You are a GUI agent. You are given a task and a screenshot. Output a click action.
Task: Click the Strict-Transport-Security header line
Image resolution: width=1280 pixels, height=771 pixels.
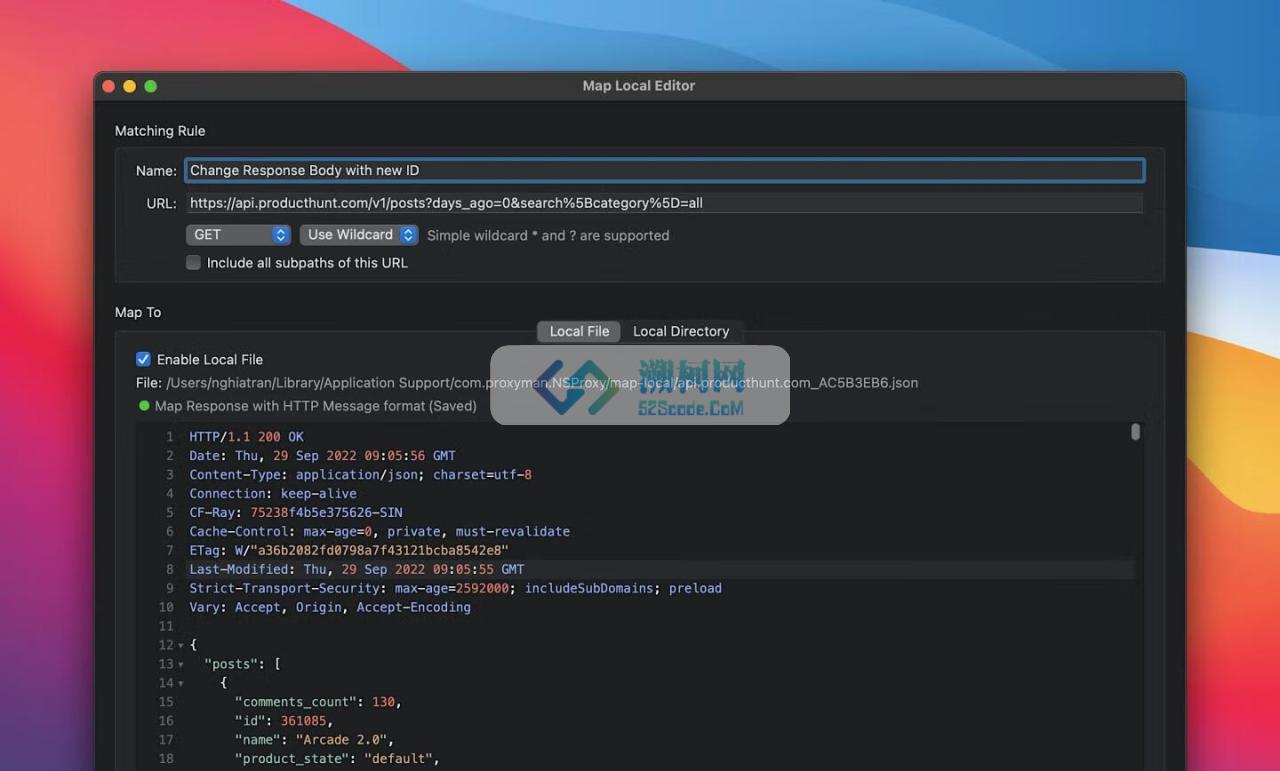[x=455, y=589]
